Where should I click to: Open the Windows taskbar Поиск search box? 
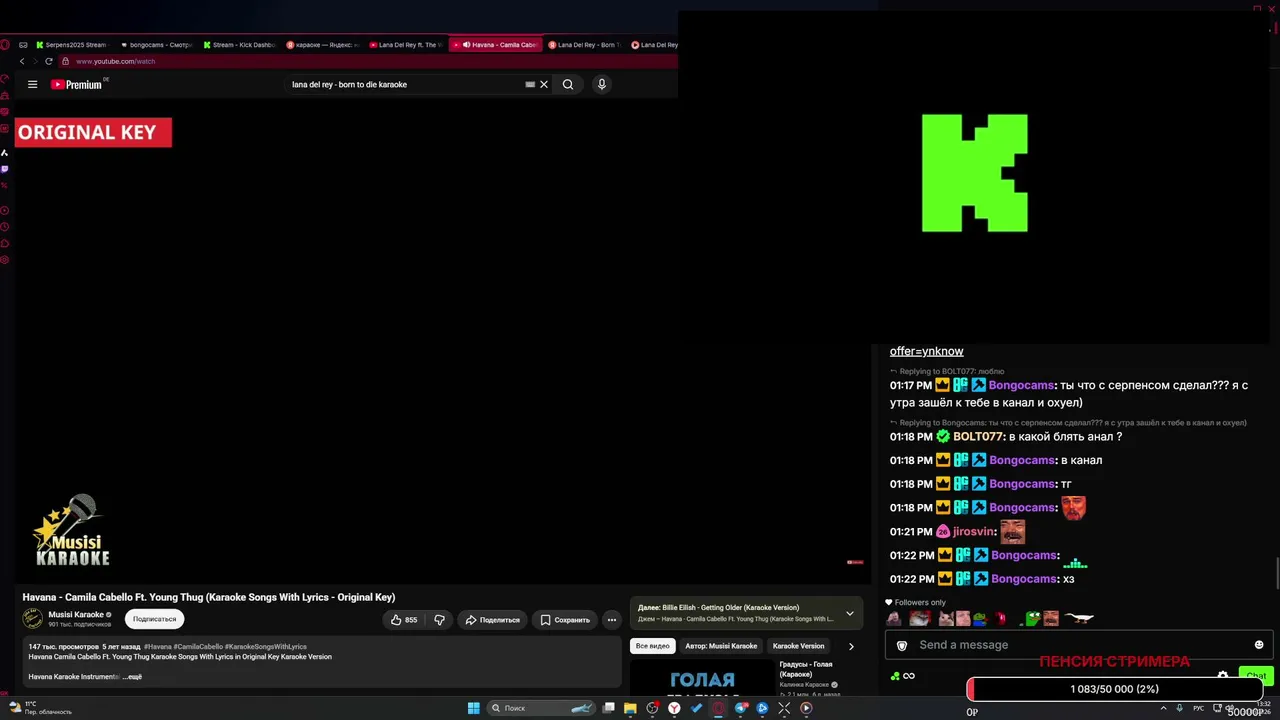tap(541, 708)
